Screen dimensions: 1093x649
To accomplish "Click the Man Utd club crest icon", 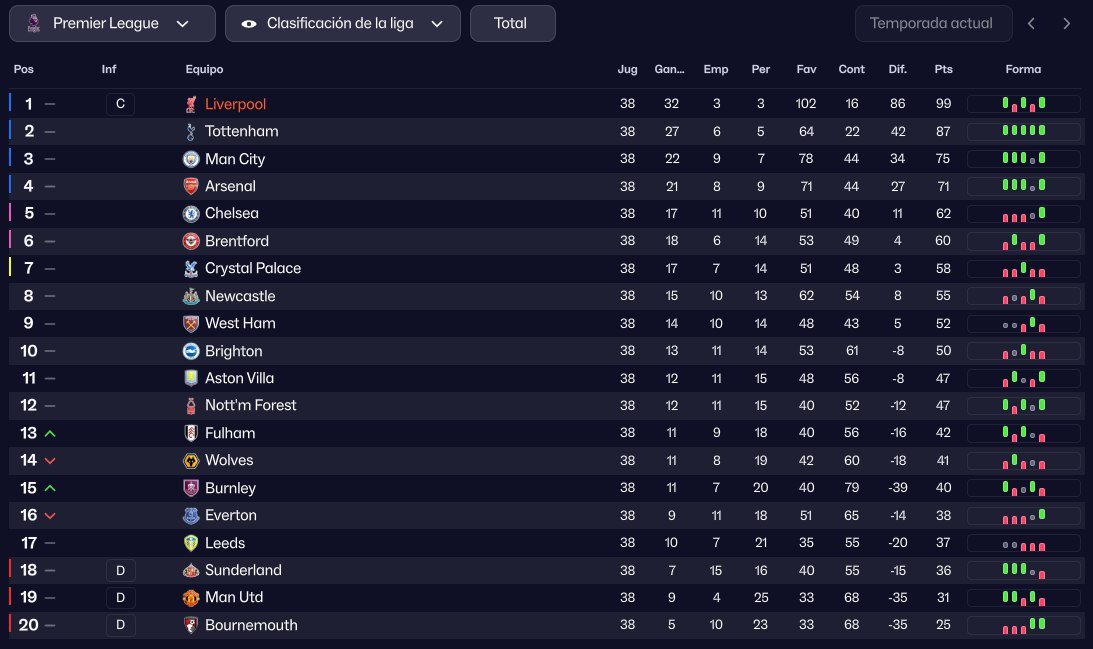I will click(x=191, y=598).
